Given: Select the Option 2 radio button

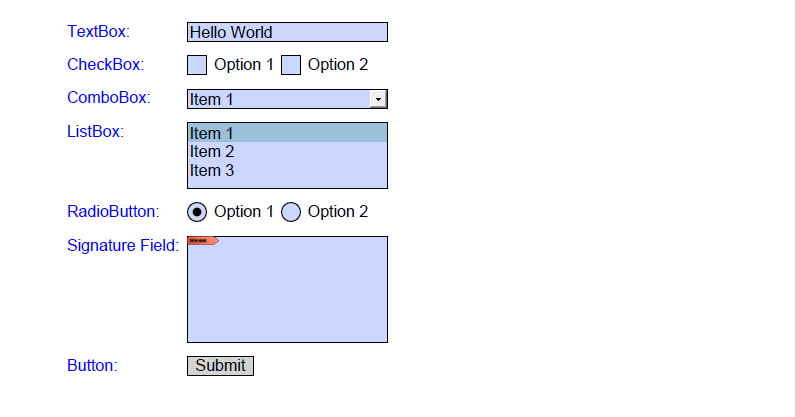Looking at the screenshot, I should (291, 212).
